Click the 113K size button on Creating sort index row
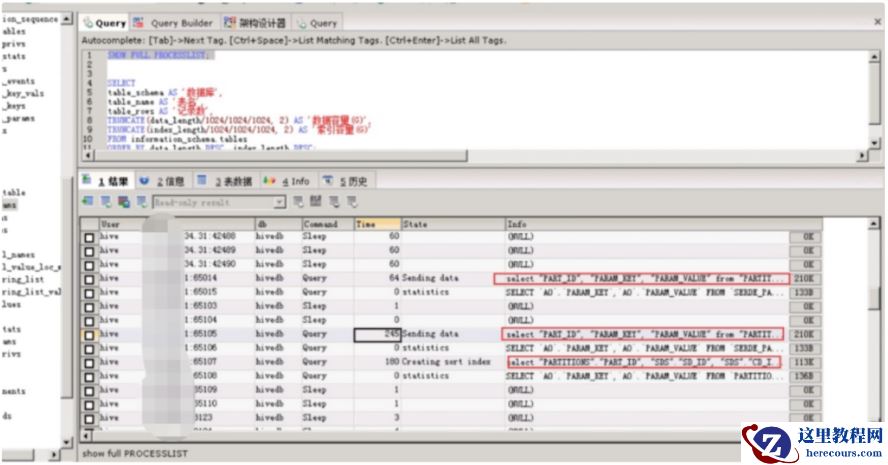 click(x=804, y=362)
